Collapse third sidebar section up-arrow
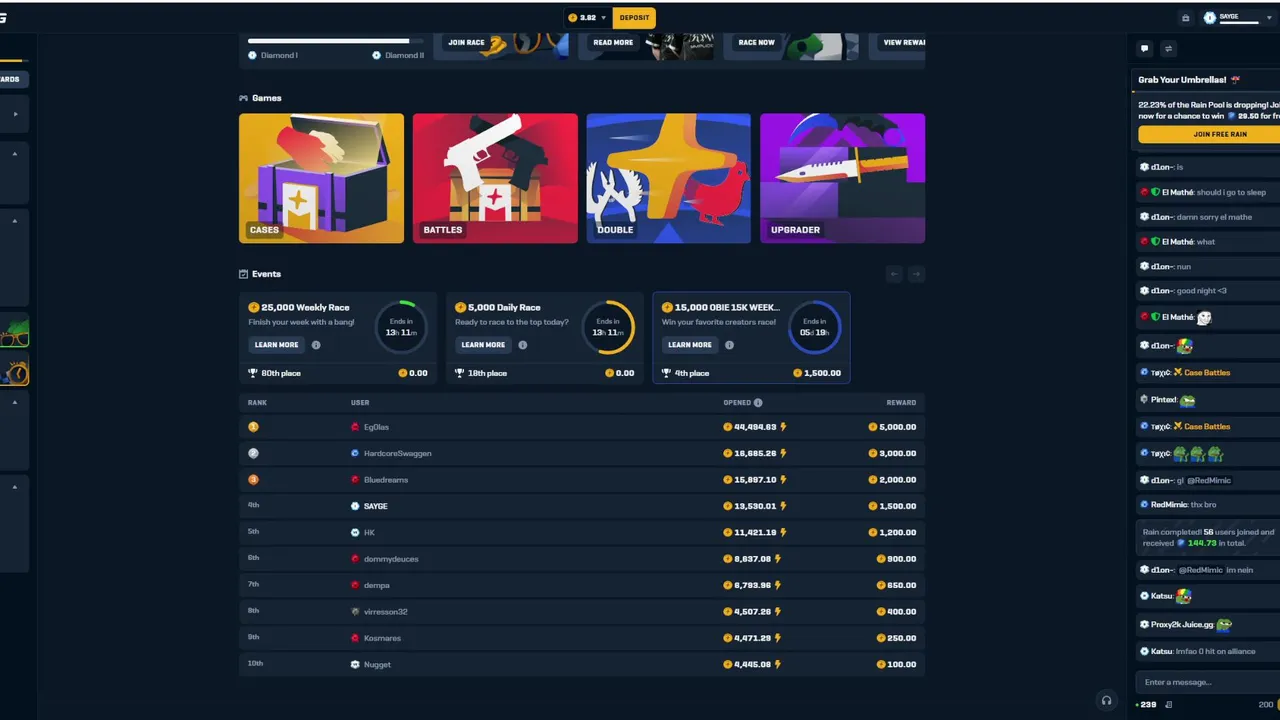This screenshot has width=1280, height=720. [15, 221]
